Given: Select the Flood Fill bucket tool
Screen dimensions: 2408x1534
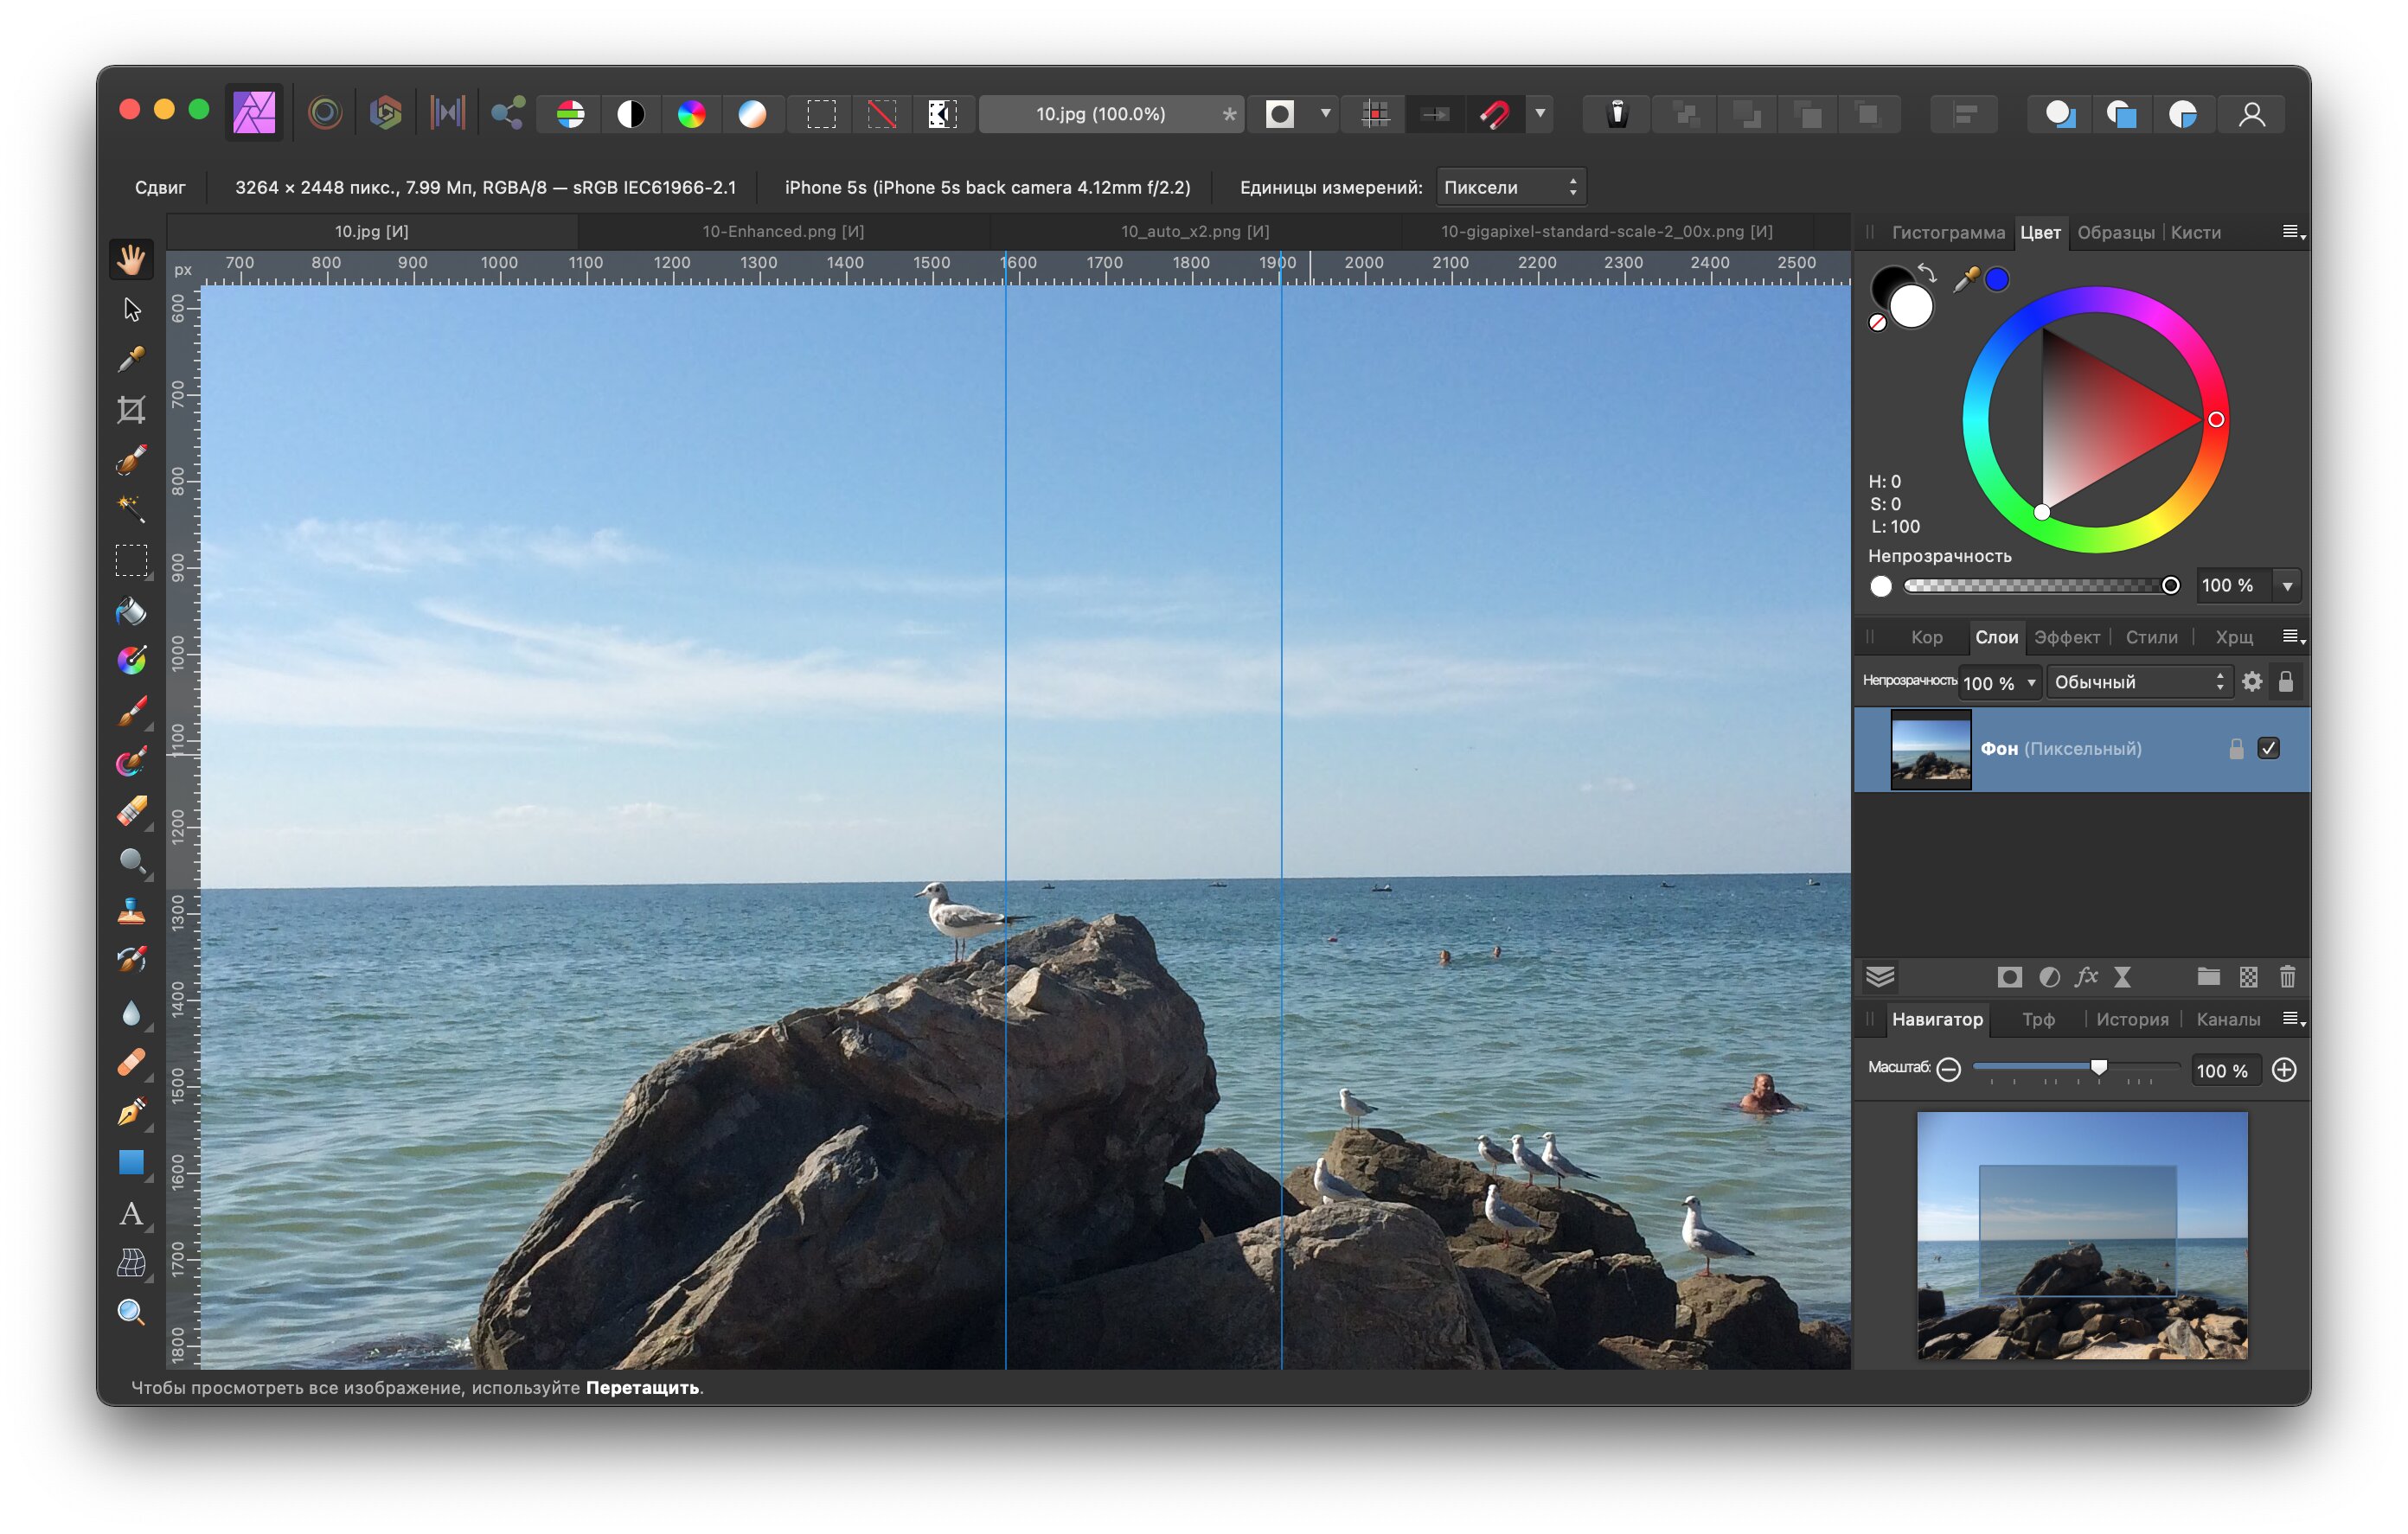Looking at the screenshot, I should coord(131,610).
